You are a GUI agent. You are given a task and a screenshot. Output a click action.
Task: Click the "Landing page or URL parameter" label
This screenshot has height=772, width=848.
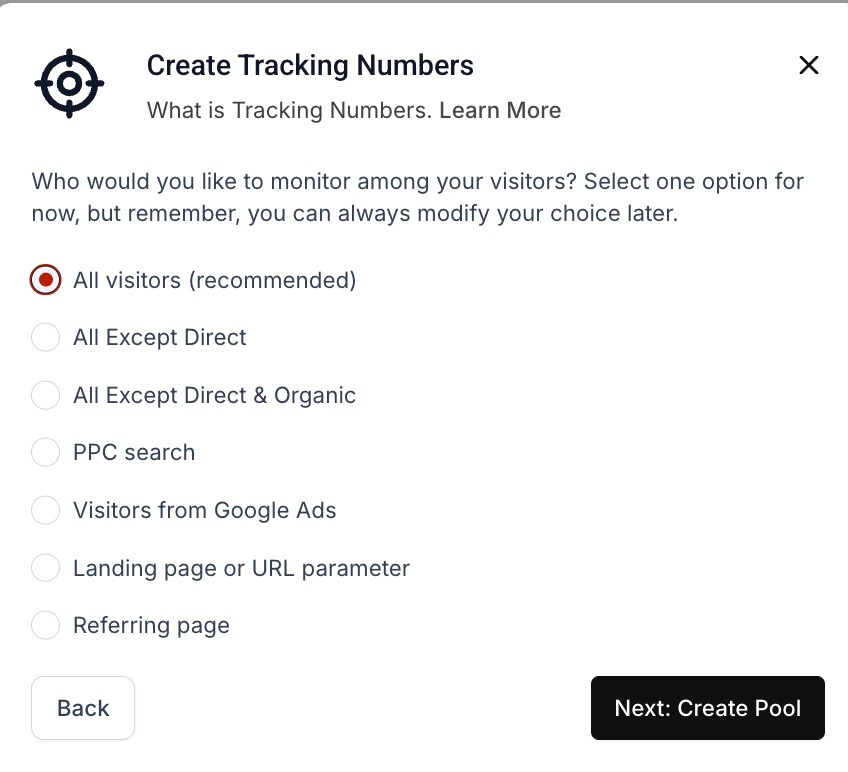pyautogui.click(x=241, y=569)
